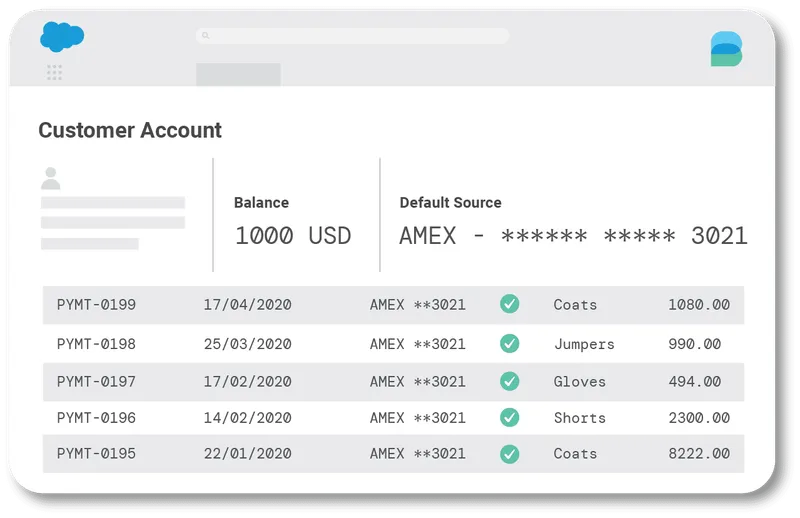This screenshot has height=518, width=800.
Task: Click the search magnifier icon
Action: point(205,35)
